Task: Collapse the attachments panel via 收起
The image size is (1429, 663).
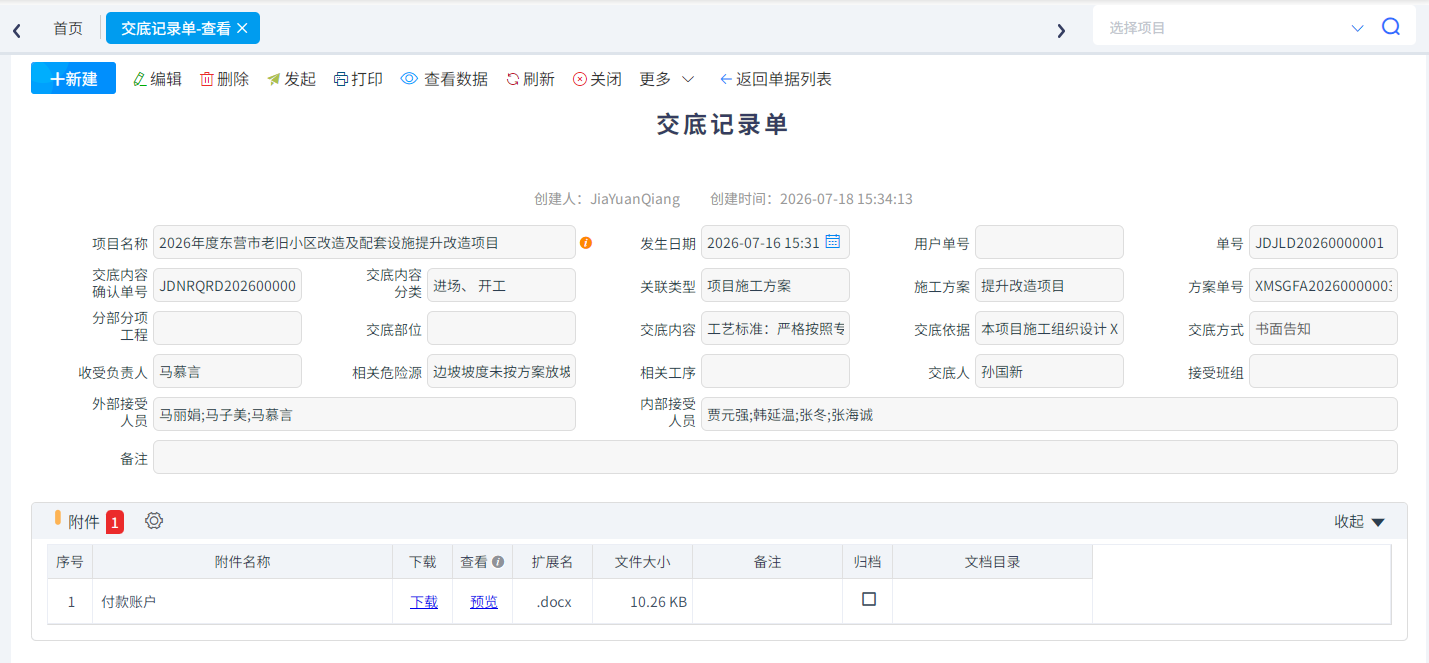Action: (1360, 521)
